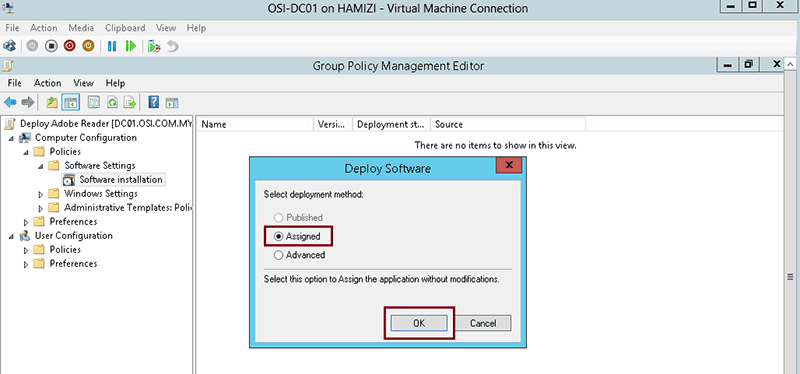This screenshot has width=800, height=374.
Task: Open the VM Connection File menu
Action: [x=12, y=28]
